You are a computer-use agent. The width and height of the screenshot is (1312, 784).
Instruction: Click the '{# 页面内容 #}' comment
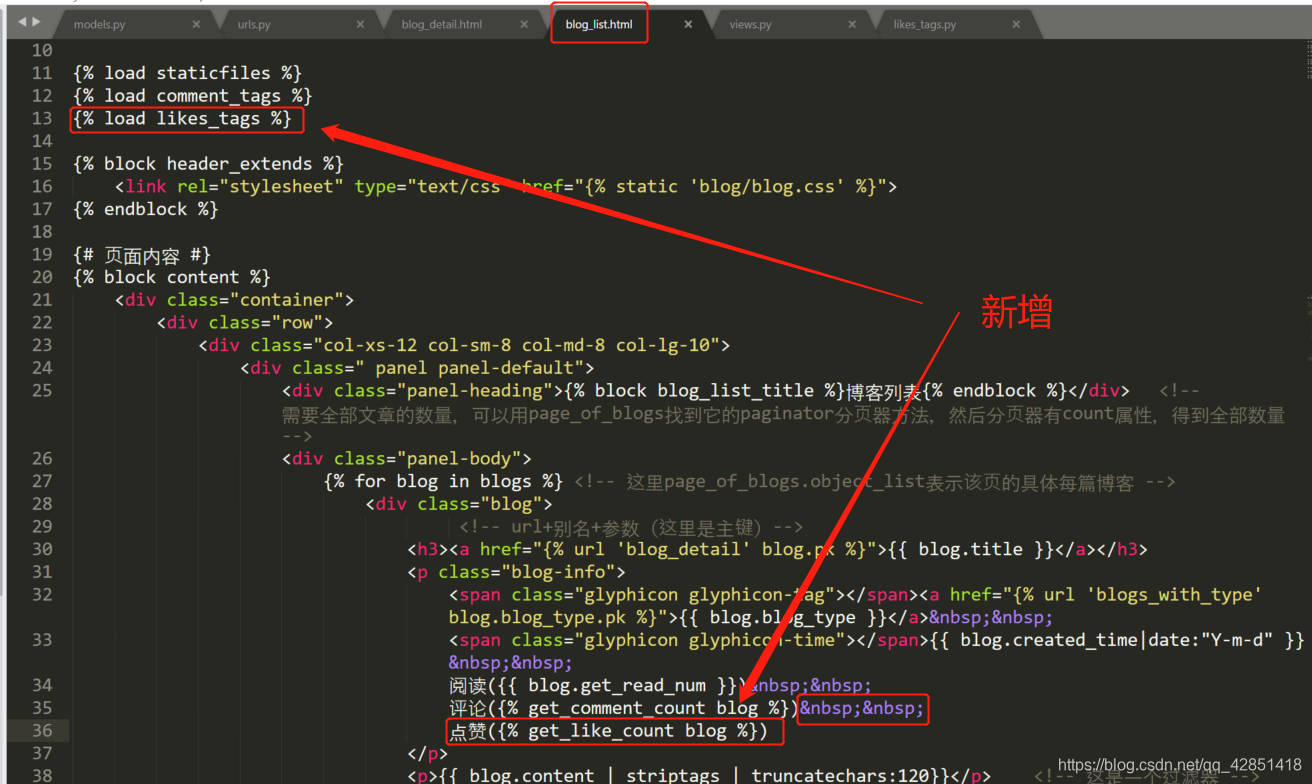tap(142, 255)
